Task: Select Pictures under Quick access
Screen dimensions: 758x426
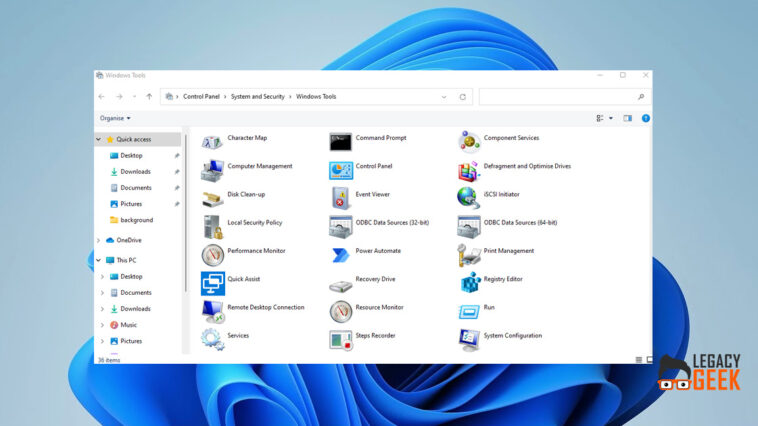Action: [x=131, y=204]
